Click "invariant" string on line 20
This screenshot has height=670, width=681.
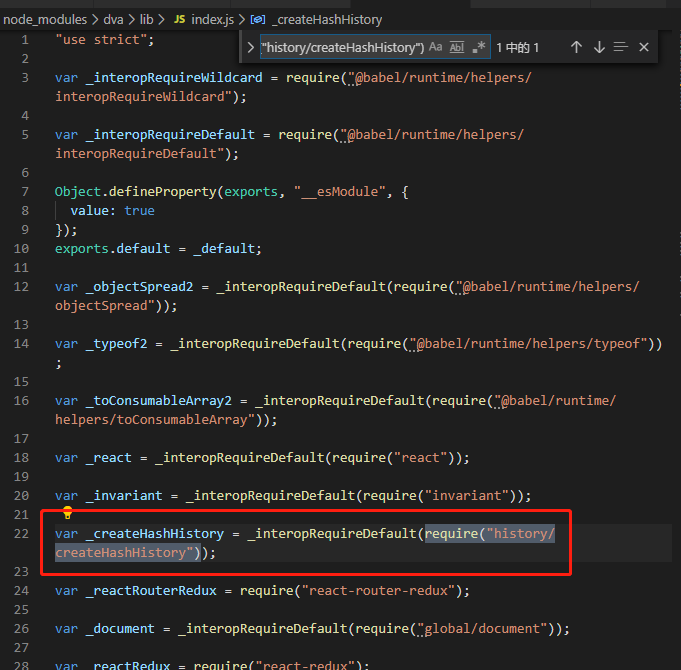pos(467,496)
